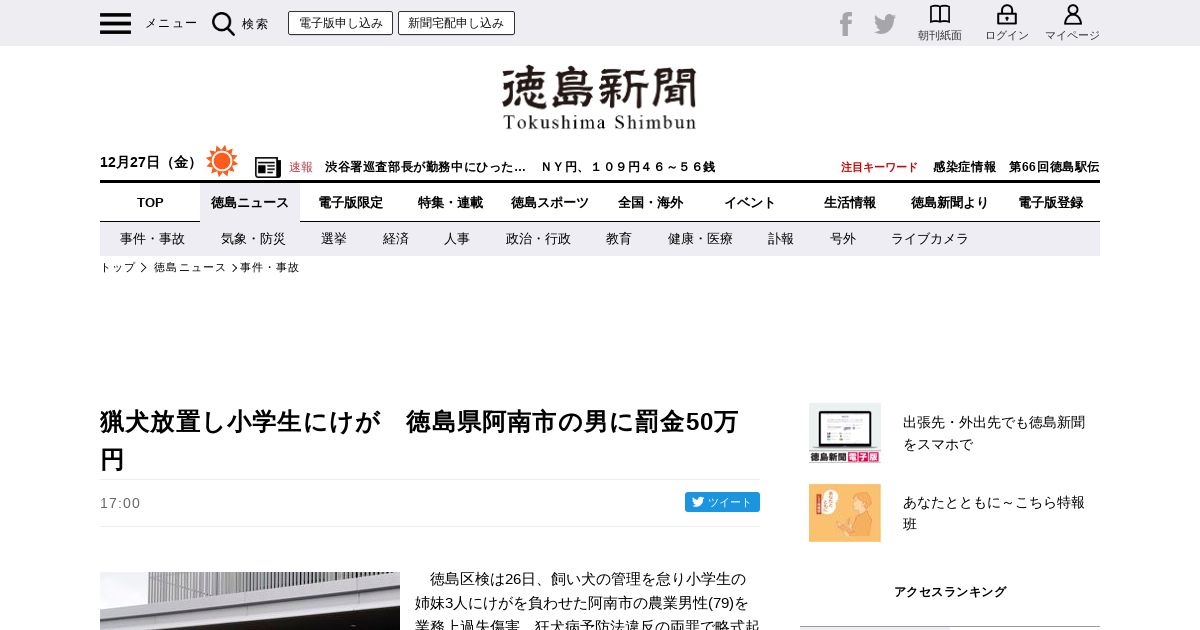The image size is (1200, 630).
Task: Select the TOP navigation tab
Action: pyautogui.click(x=150, y=202)
